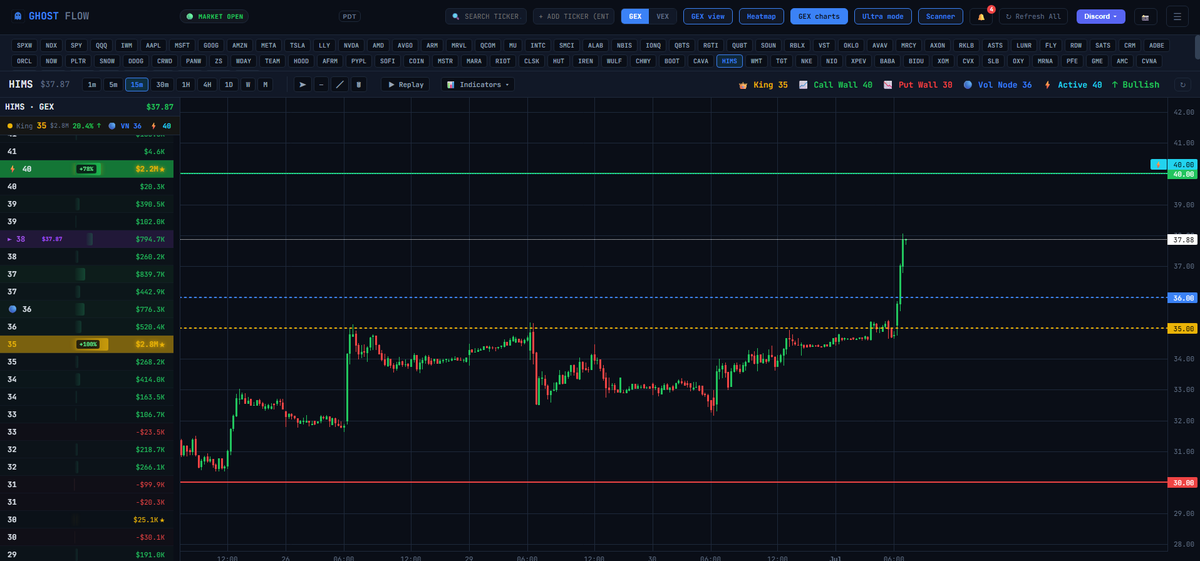Image resolution: width=1200 pixels, height=561 pixels.
Task: Click the star on the $2.2M row
Action: pyautogui.click(x=162, y=169)
